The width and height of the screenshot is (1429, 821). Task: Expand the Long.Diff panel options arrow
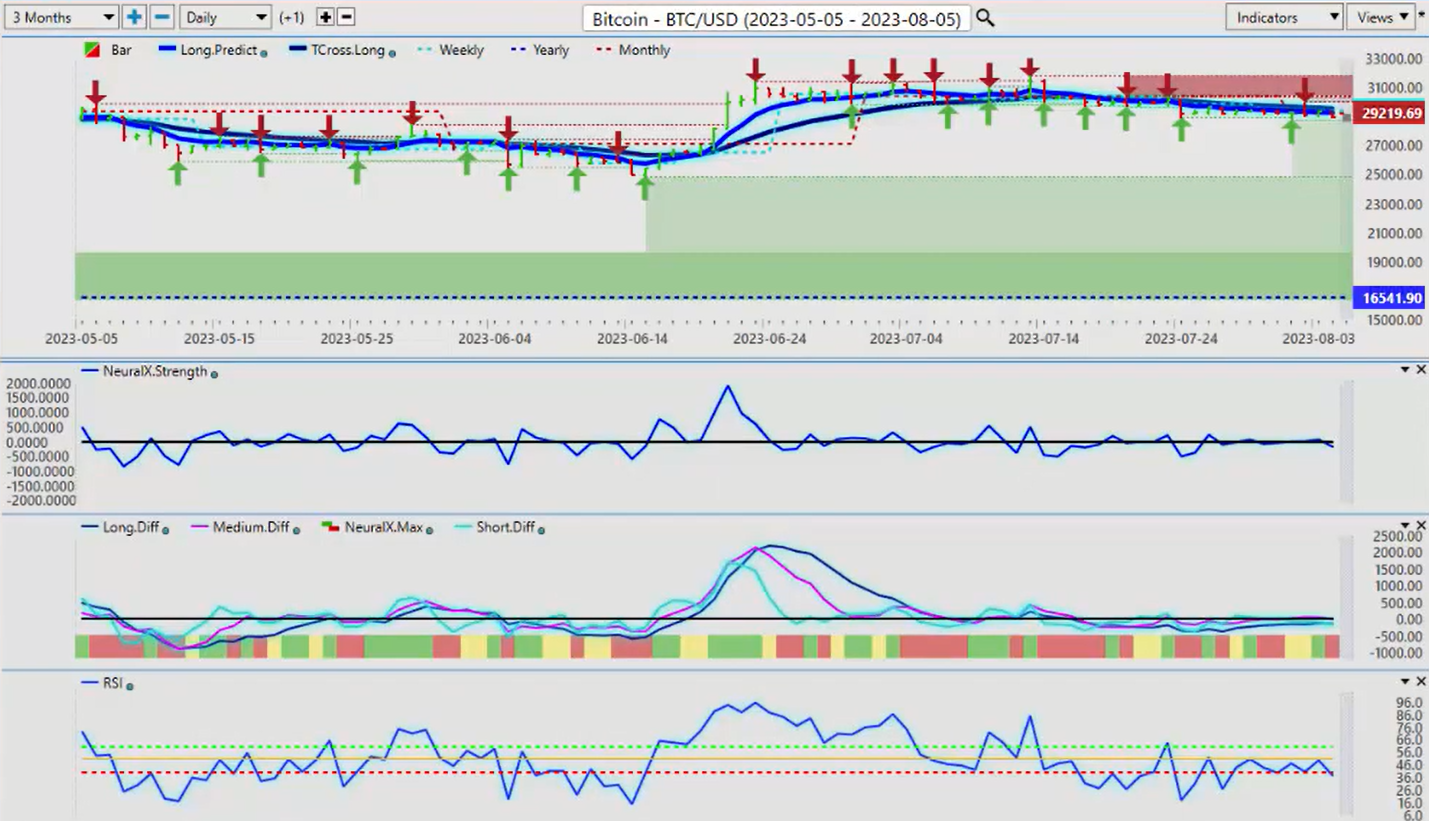(x=1405, y=525)
